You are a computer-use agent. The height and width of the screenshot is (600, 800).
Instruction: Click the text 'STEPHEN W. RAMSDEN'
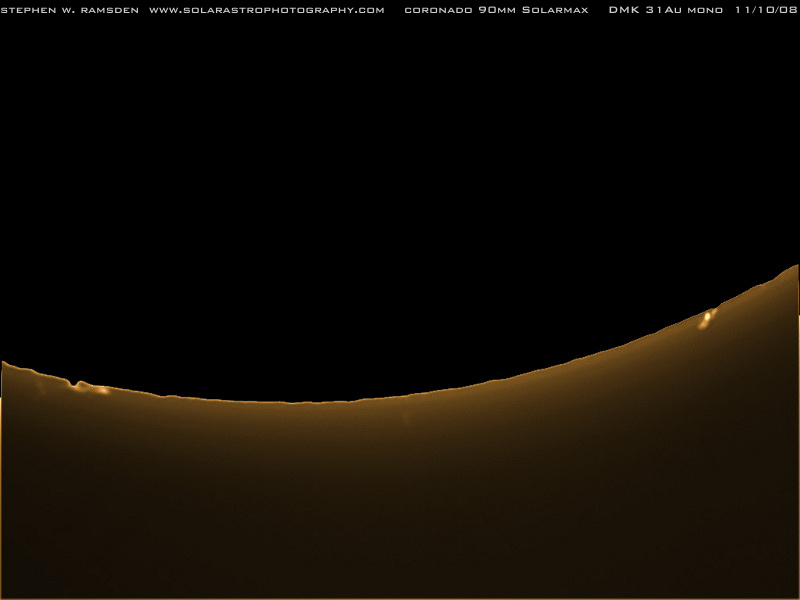(x=69, y=10)
